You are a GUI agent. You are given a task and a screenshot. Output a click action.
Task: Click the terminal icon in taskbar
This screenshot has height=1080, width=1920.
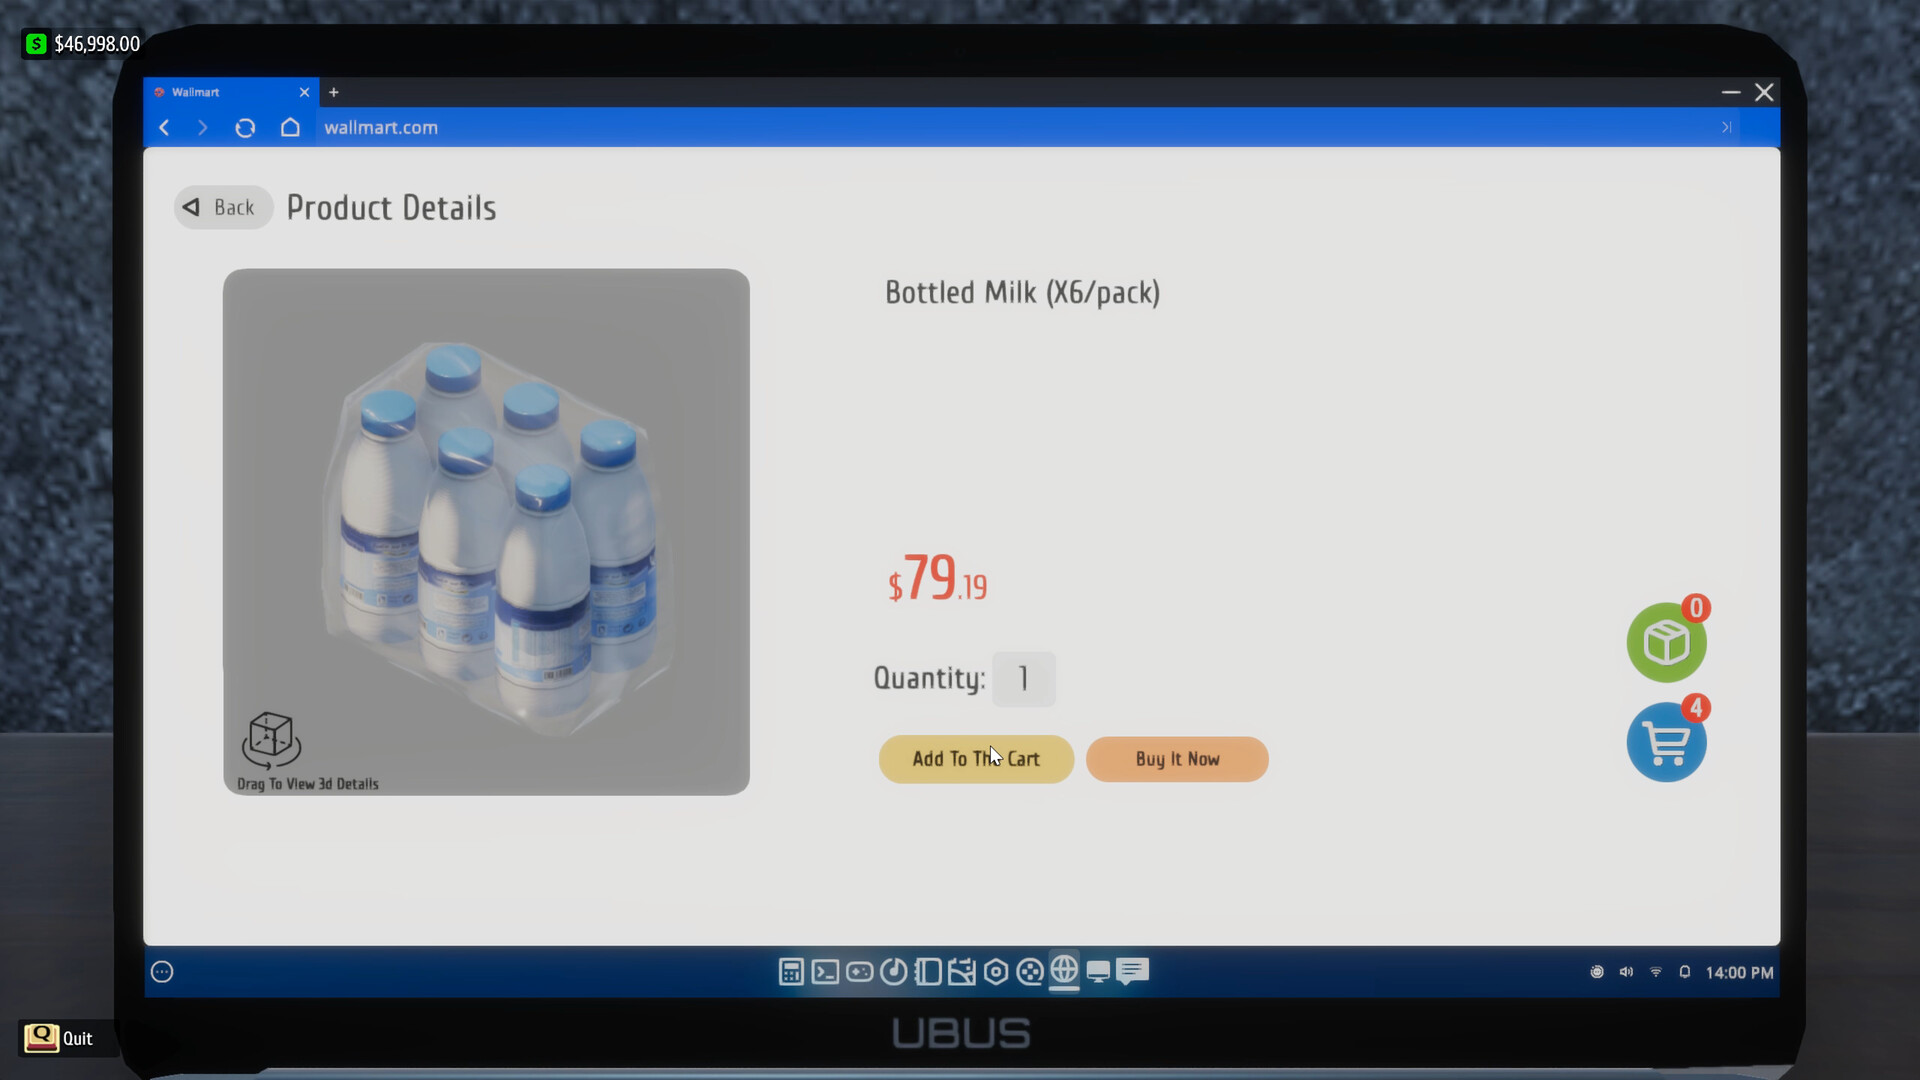[x=824, y=972]
